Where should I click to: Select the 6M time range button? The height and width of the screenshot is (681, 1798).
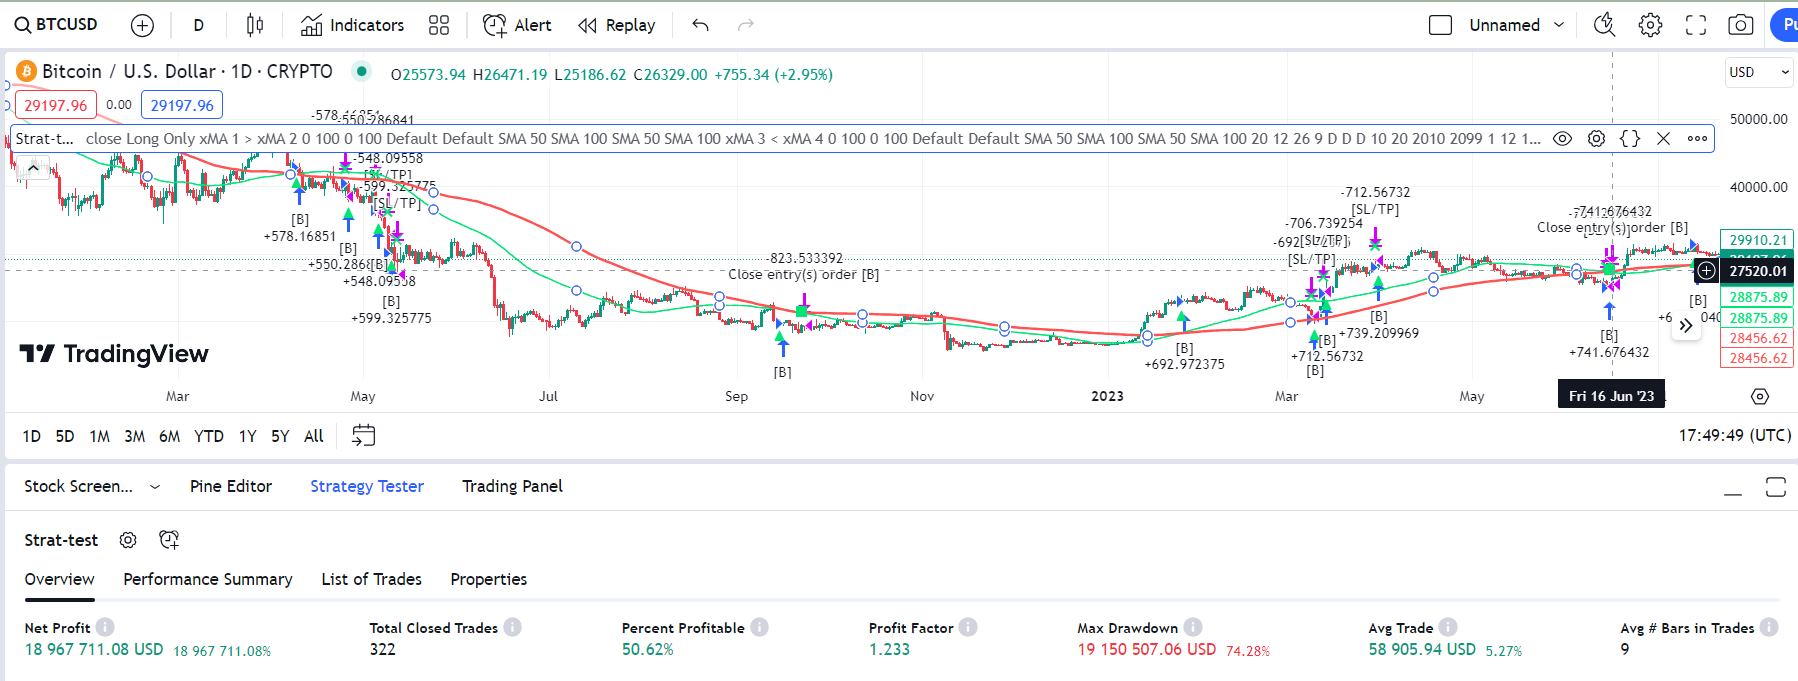click(169, 436)
